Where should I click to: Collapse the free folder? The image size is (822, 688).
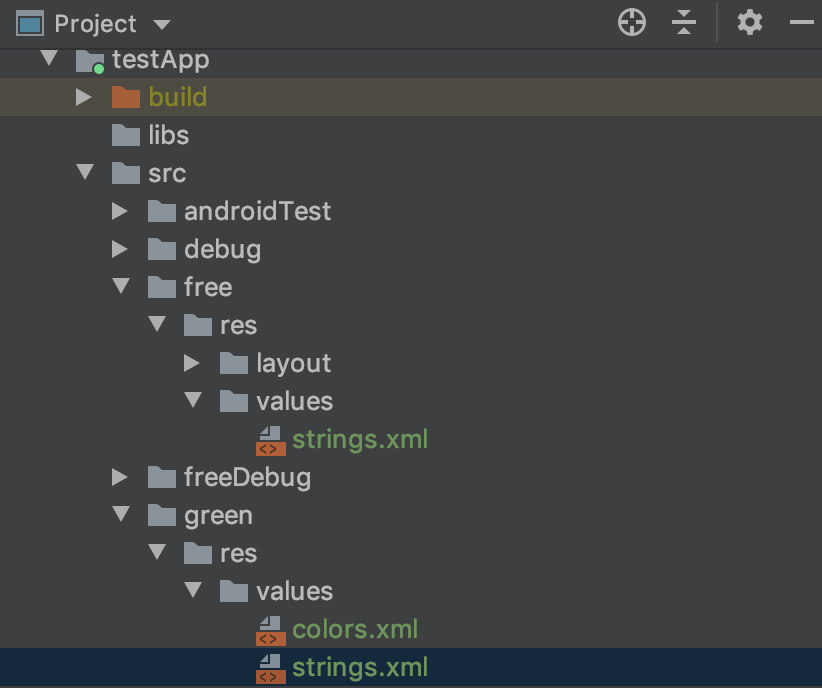[121, 286]
